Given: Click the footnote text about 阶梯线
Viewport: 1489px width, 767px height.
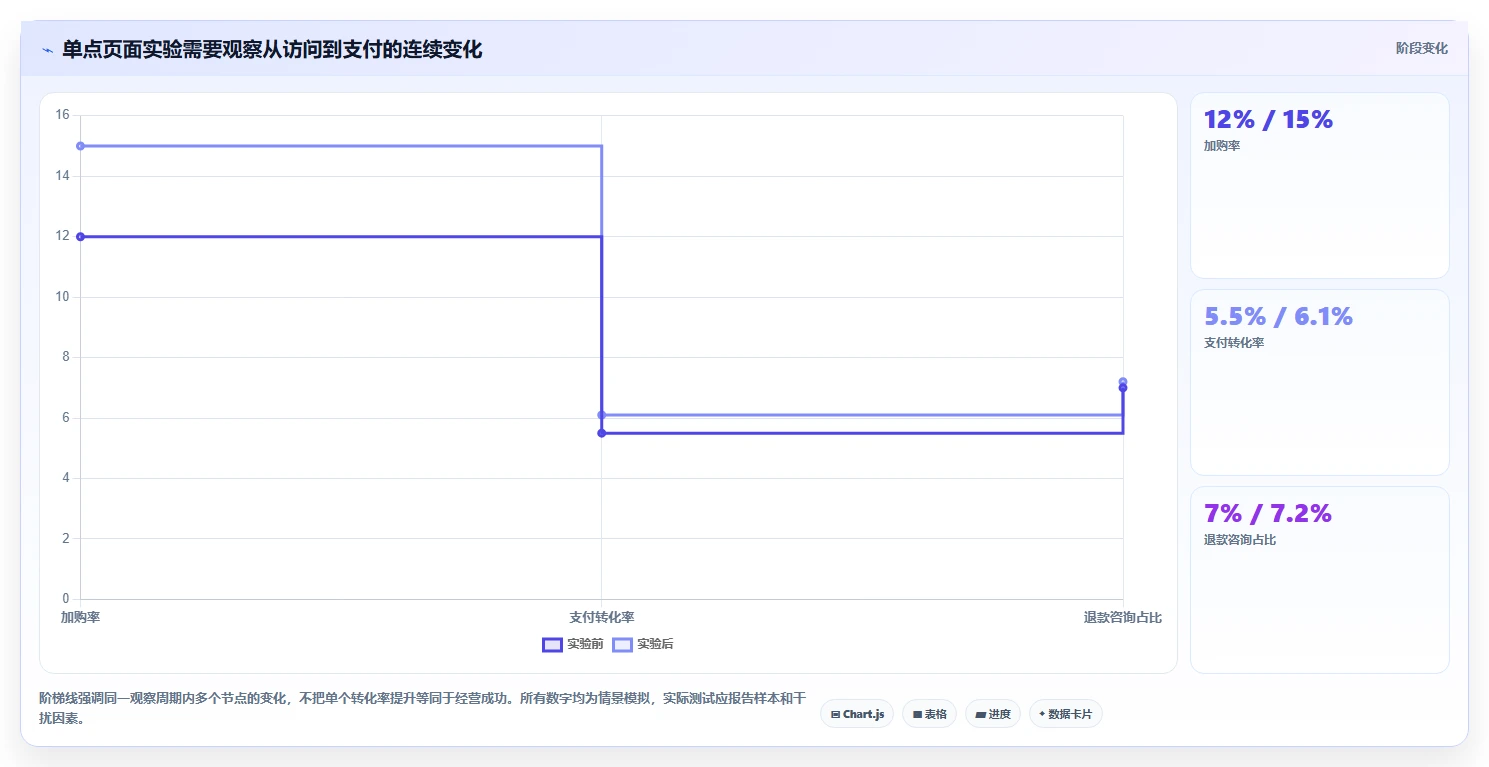Looking at the screenshot, I should coord(422,708).
